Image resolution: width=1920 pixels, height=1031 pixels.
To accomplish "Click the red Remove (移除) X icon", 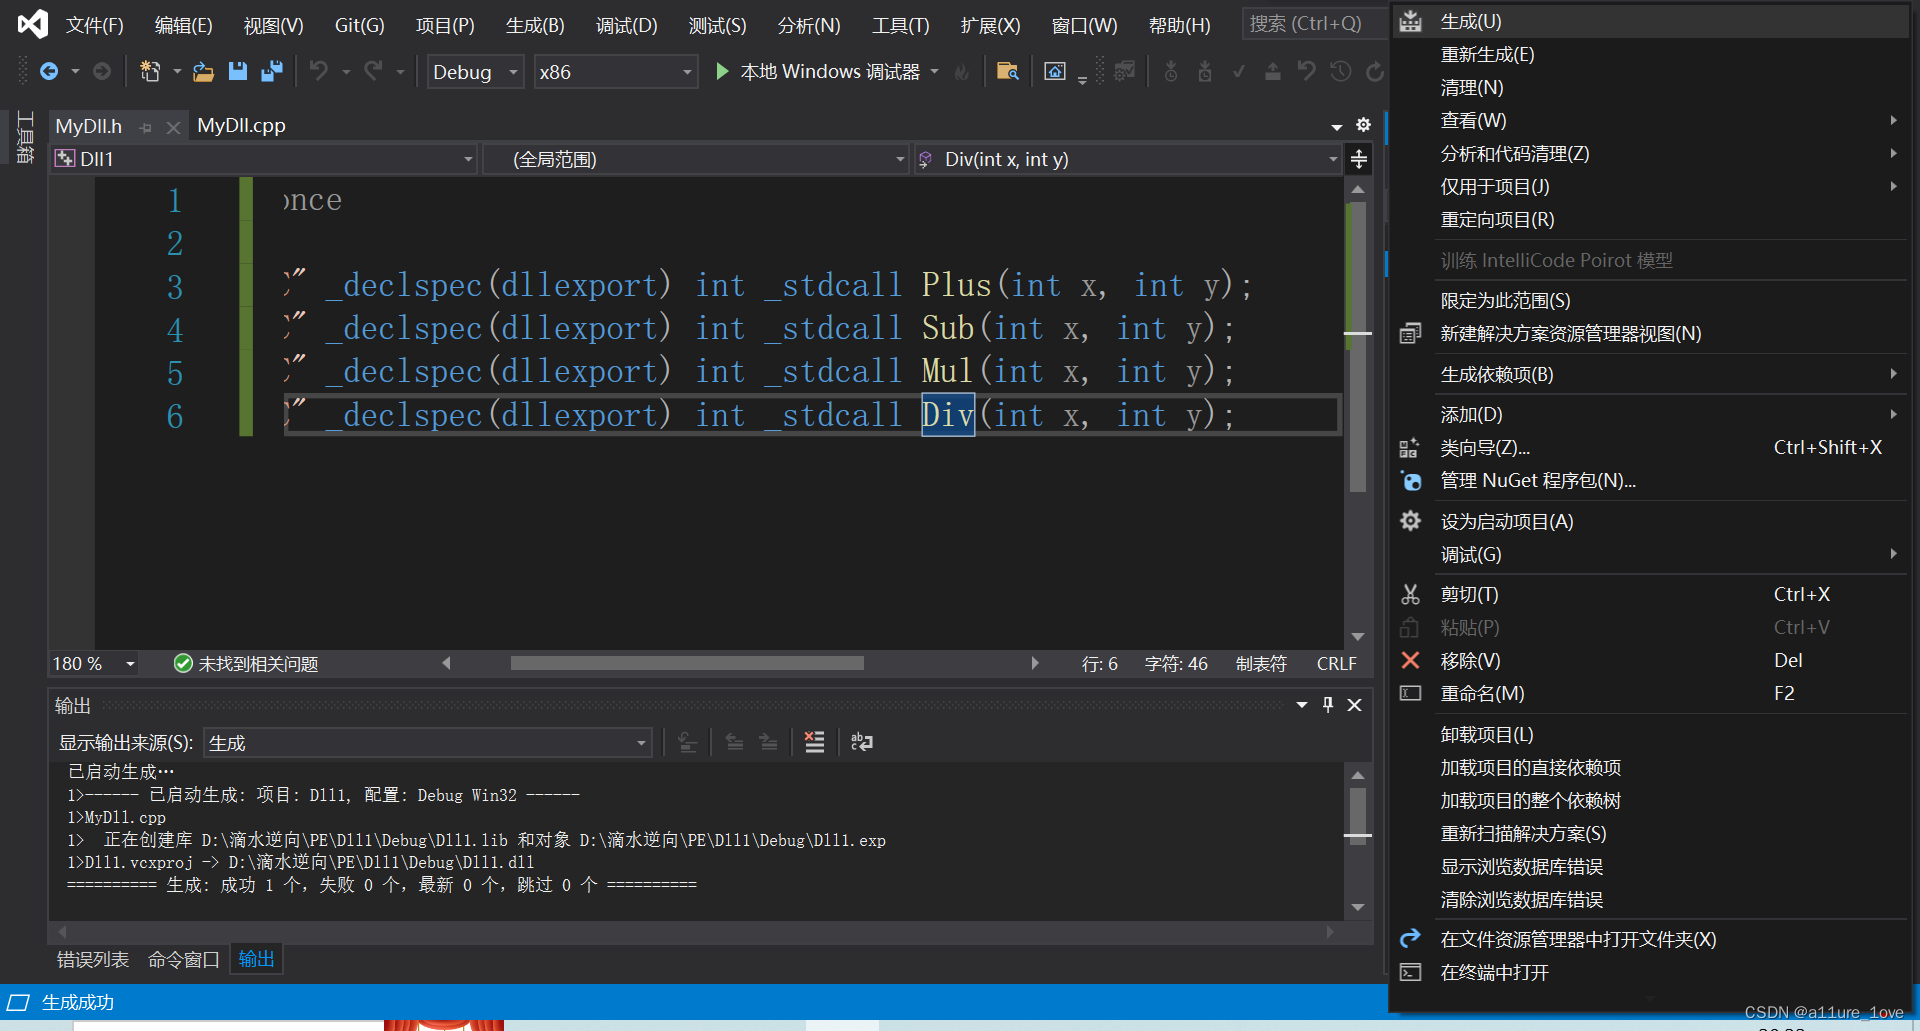I will [1410, 660].
